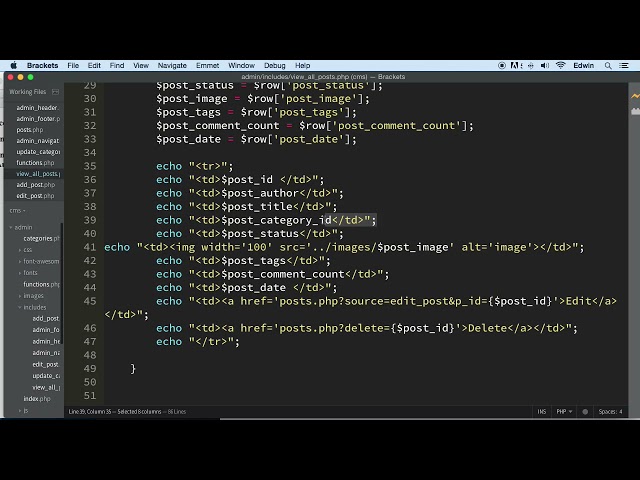Screen dimensions: 640x480
Task: Select edit_post.php in Working Files
Action: click(x=35, y=196)
